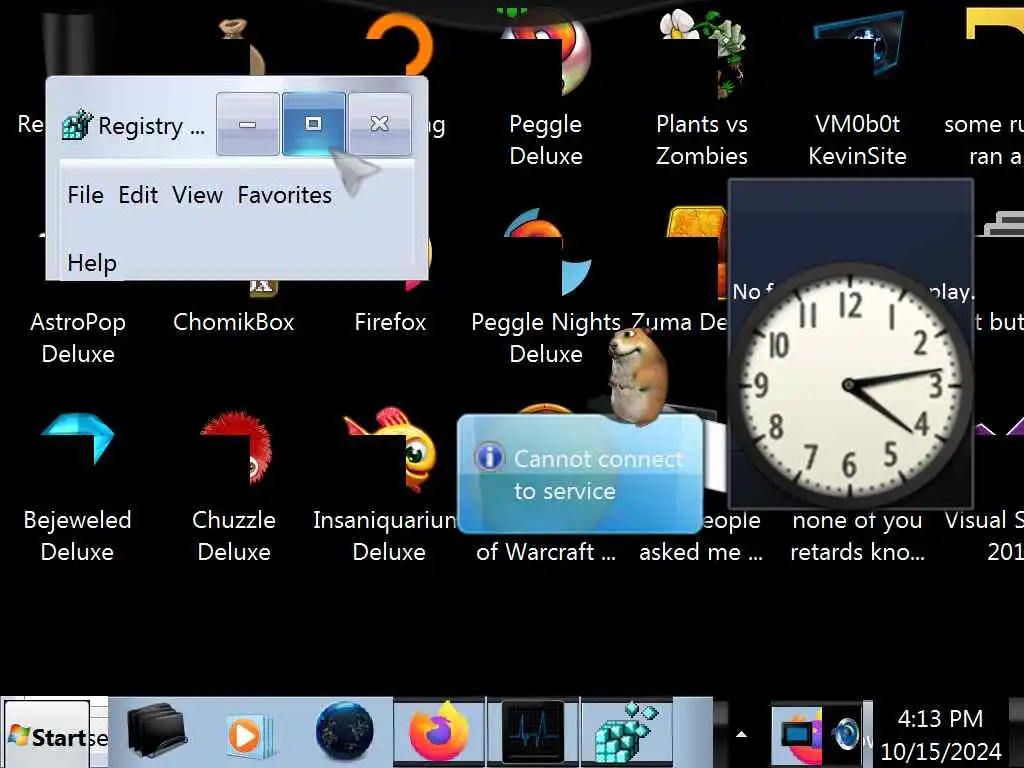Open the 4:13 PM date and time display

click(x=940, y=735)
